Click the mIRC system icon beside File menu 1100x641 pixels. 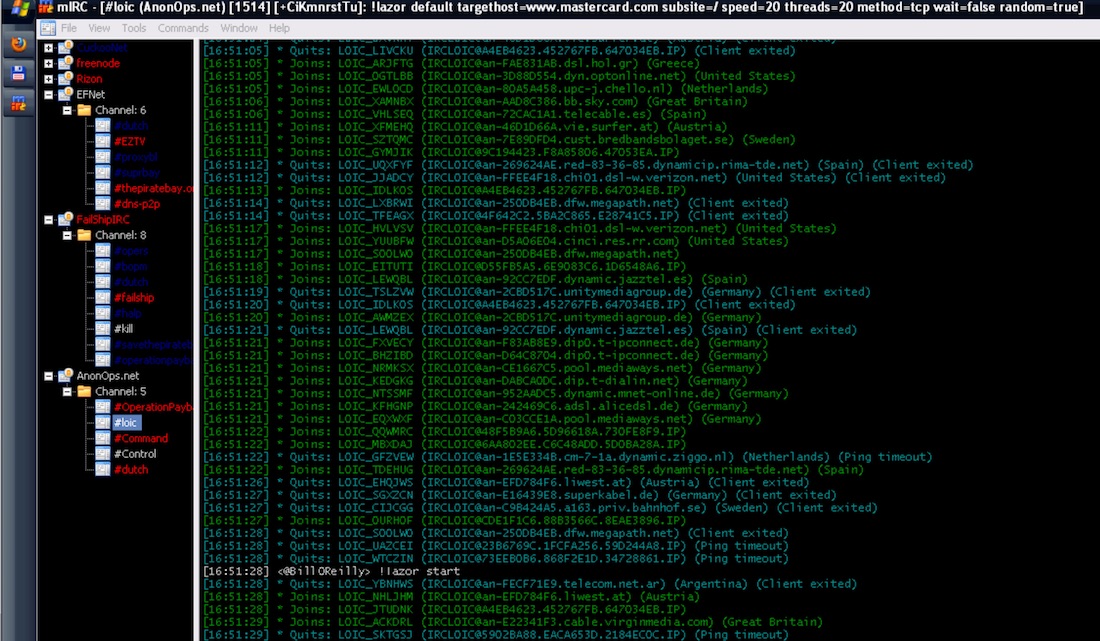[x=50, y=28]
